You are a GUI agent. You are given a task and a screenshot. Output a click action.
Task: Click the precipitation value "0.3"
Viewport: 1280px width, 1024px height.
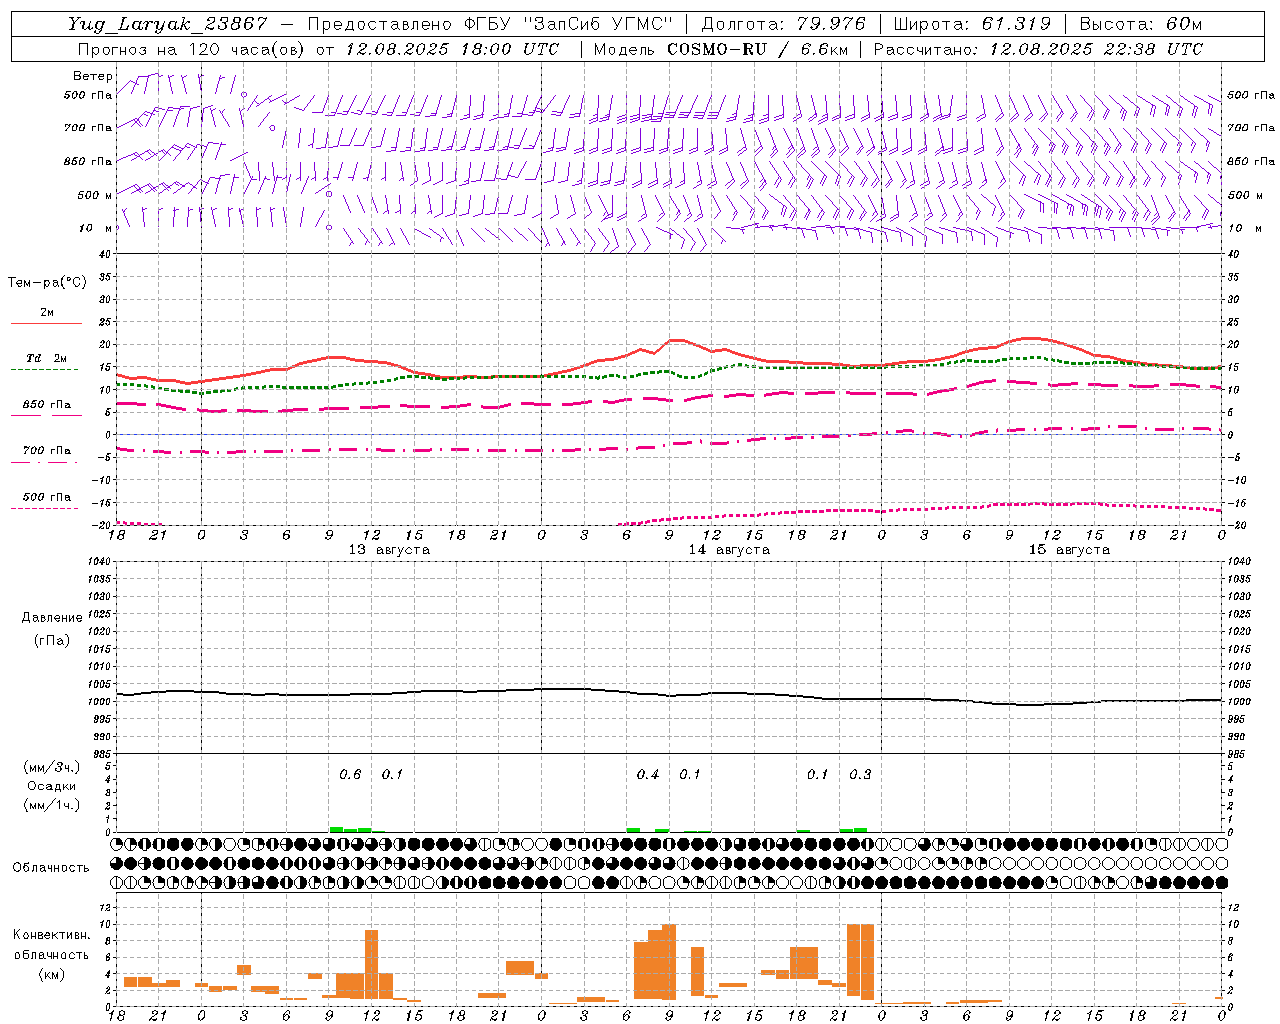pos(860,774)
